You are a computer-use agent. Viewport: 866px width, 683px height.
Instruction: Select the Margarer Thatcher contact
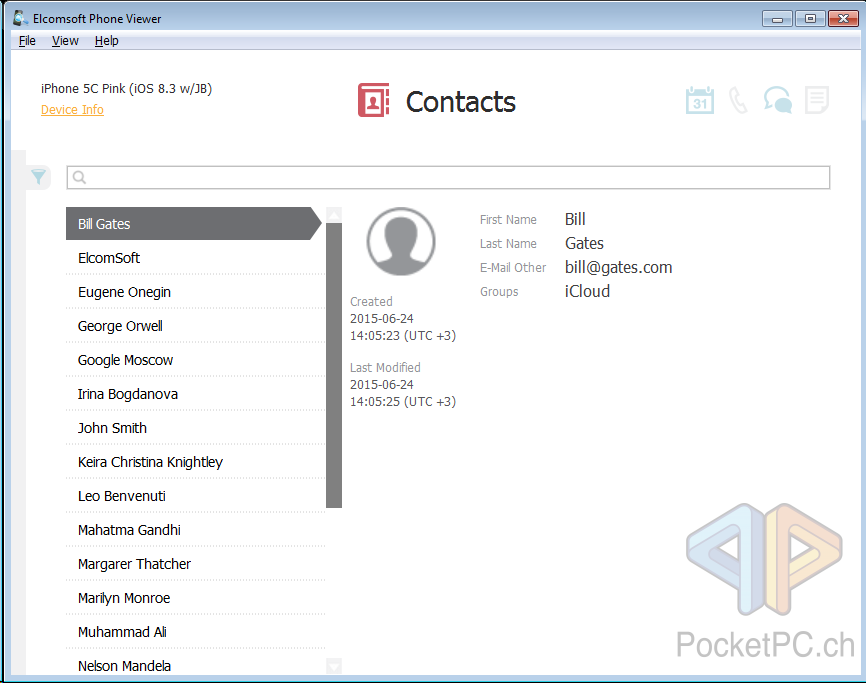pos(196,564)
